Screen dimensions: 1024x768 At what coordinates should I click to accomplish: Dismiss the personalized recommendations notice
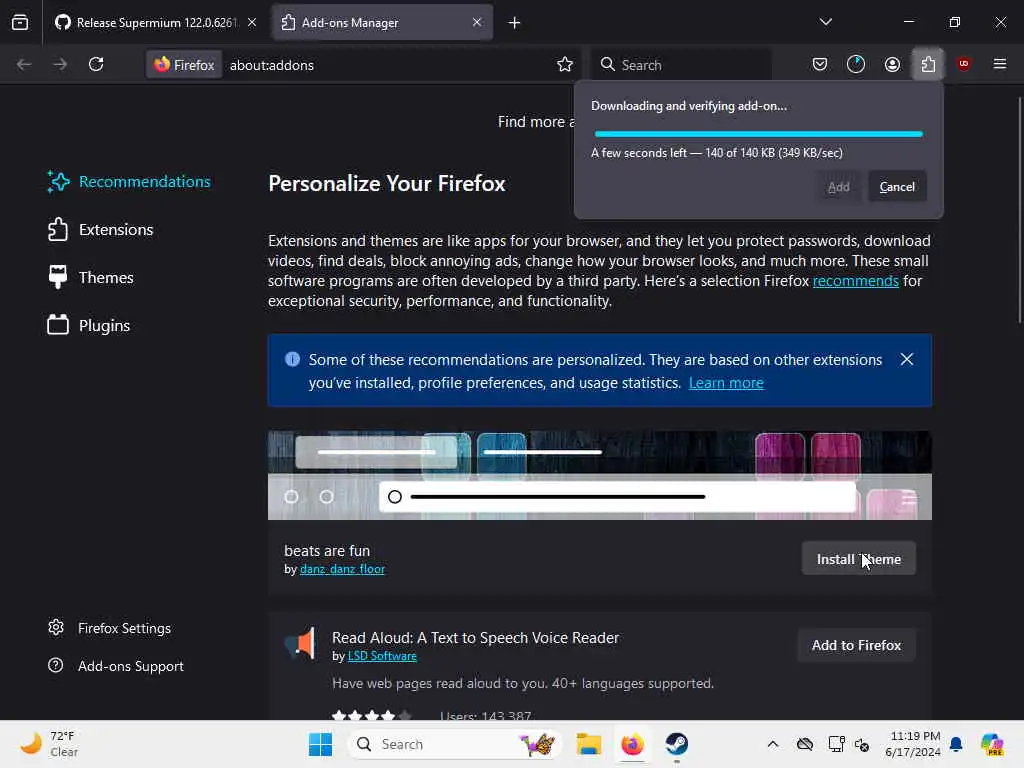(x=906, y=359)
